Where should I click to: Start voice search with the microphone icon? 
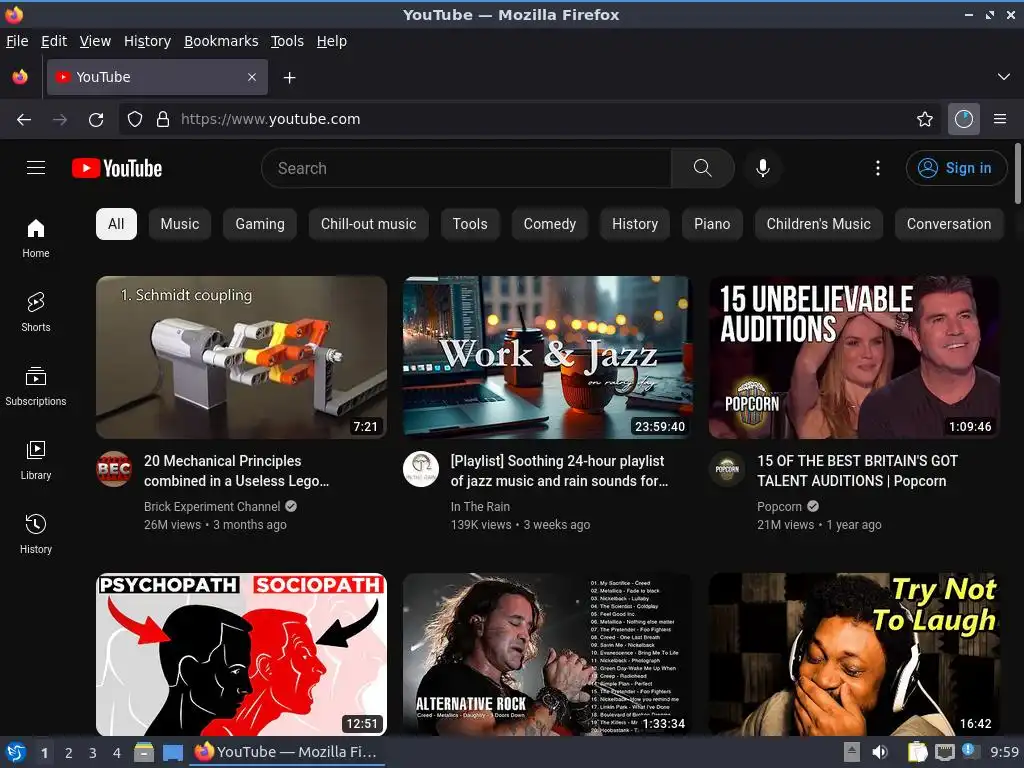[x=762, y=168]
